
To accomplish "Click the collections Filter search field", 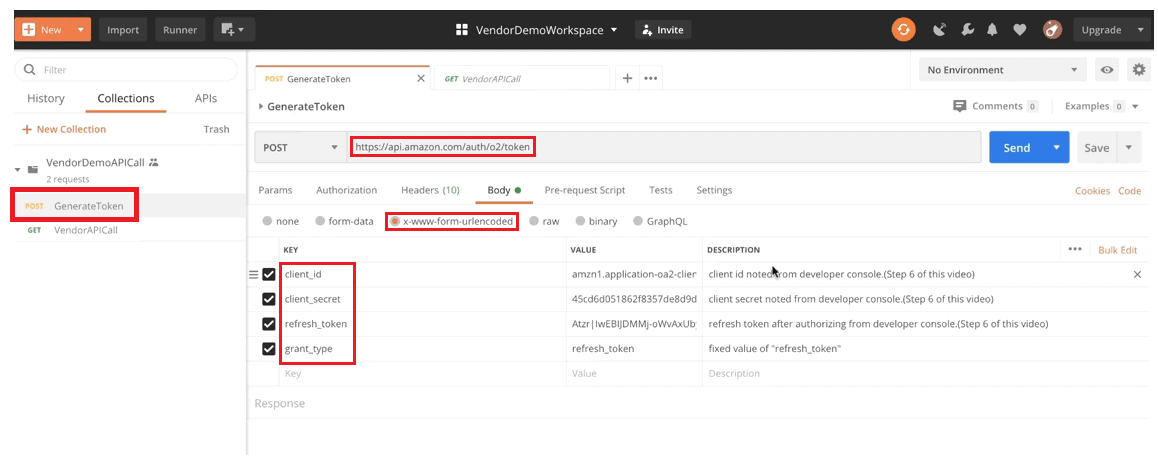I will click(126, 70).
